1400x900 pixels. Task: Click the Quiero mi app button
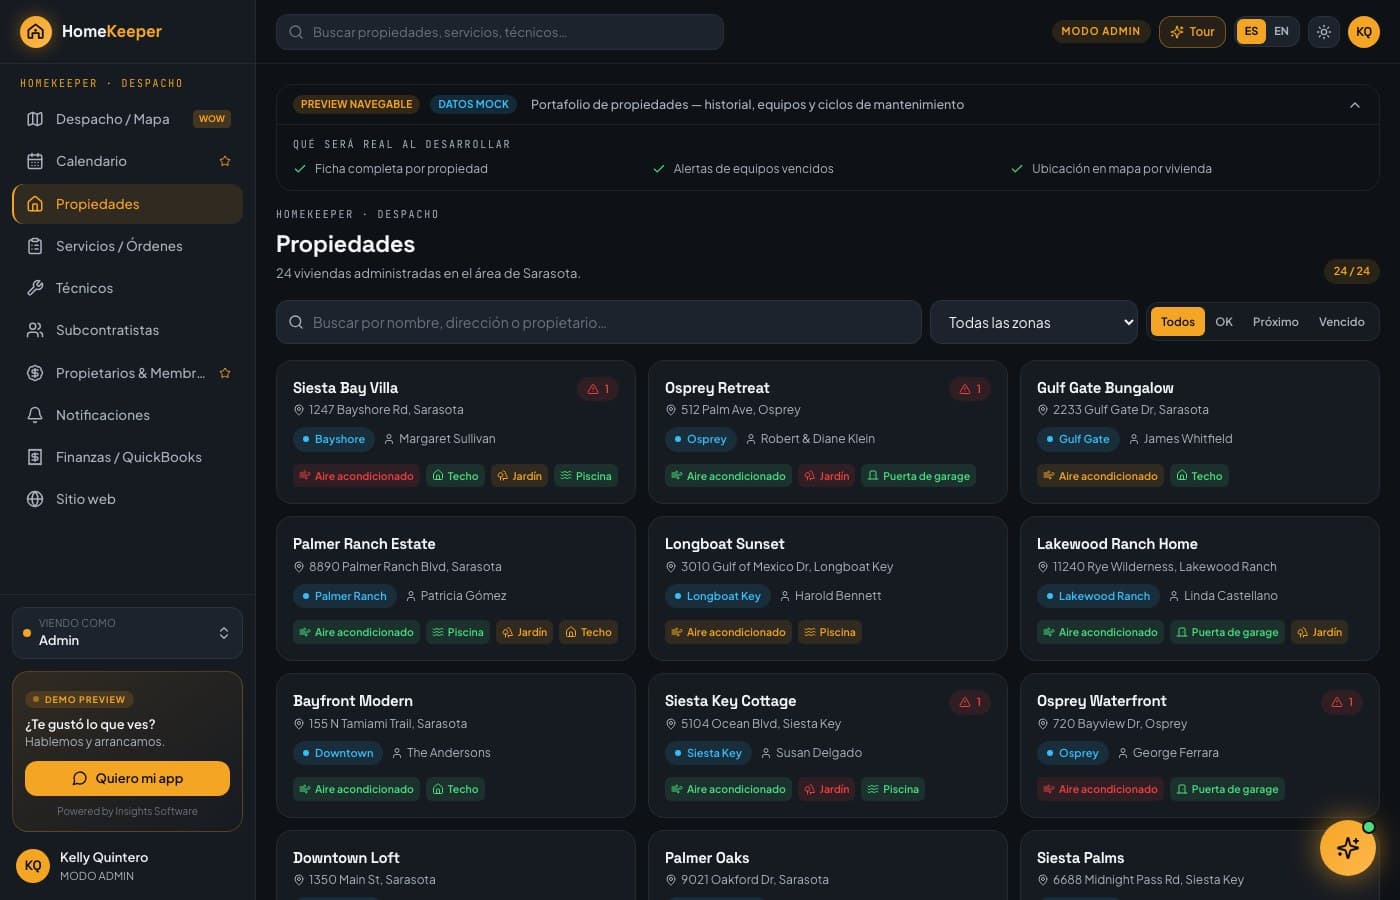pyautogui.click(x=127, y=778)
